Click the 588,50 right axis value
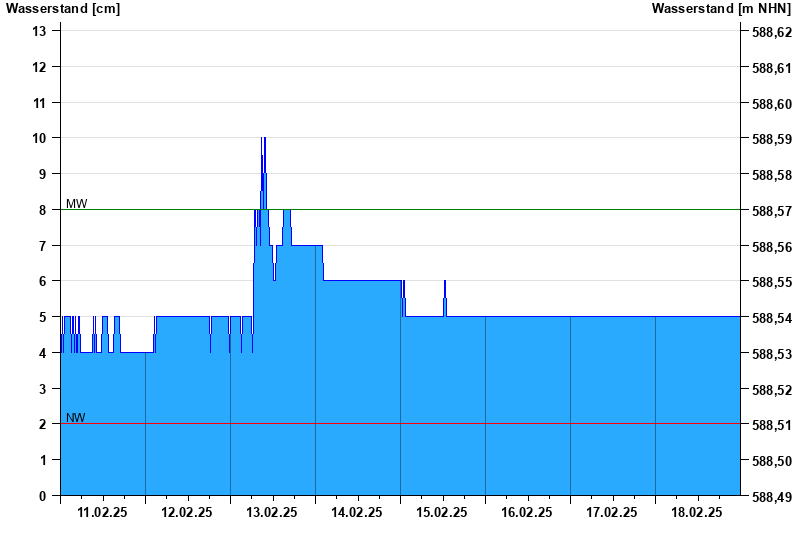Image resolution: width=800 pixels, height=550 pixels. tap(772, 461)
